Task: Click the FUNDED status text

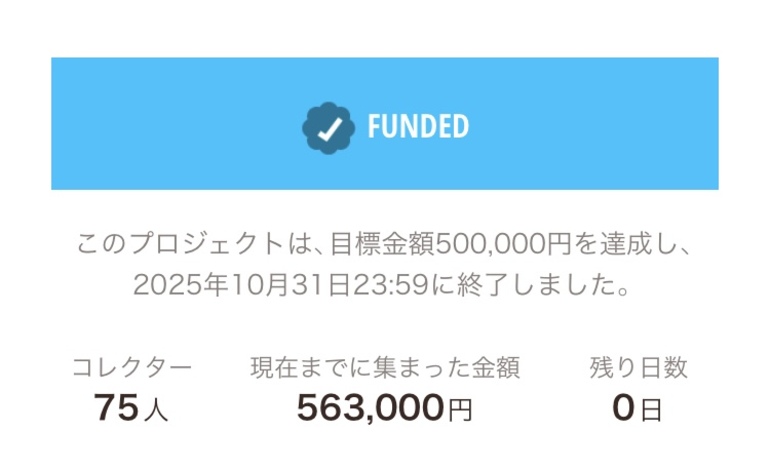Action: coord(418,127)
